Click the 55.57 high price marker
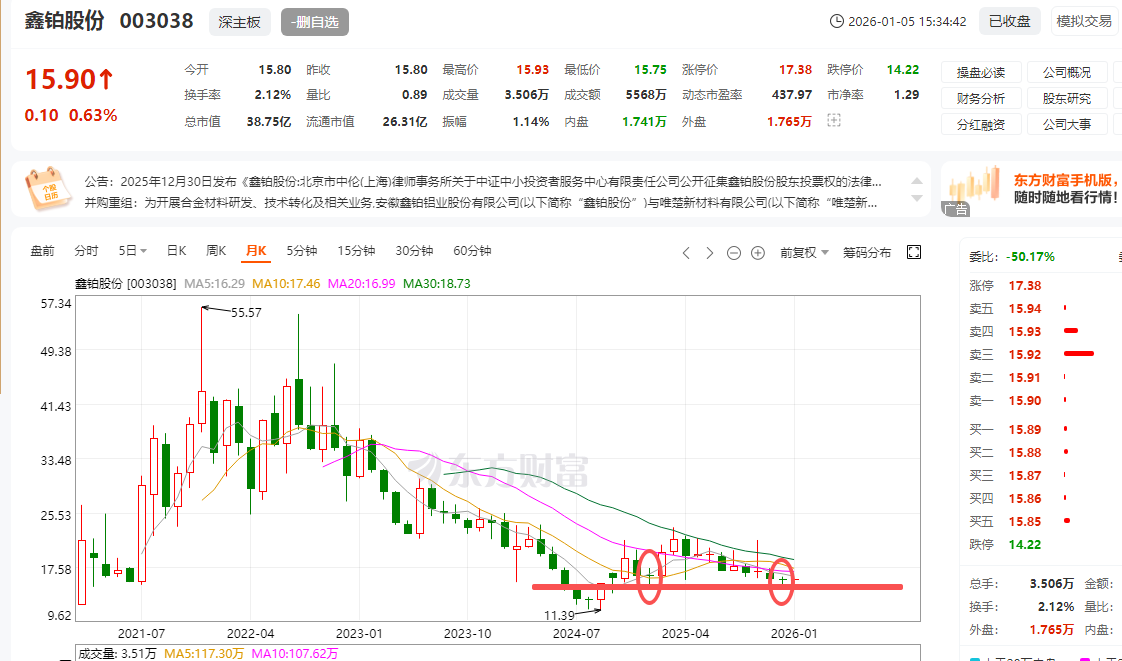The width and height of the screenshot is (1122, 661). coord(245,313)
